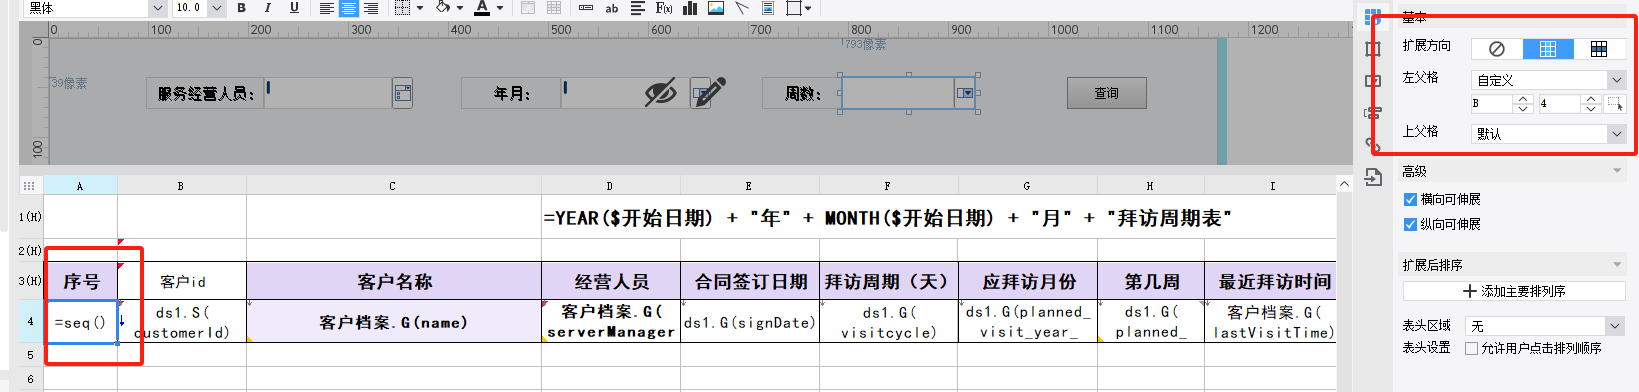Open the 左父格 dropdown set to 自定义
This screenshot has width=1639, height=392.
click(1549, 80)
